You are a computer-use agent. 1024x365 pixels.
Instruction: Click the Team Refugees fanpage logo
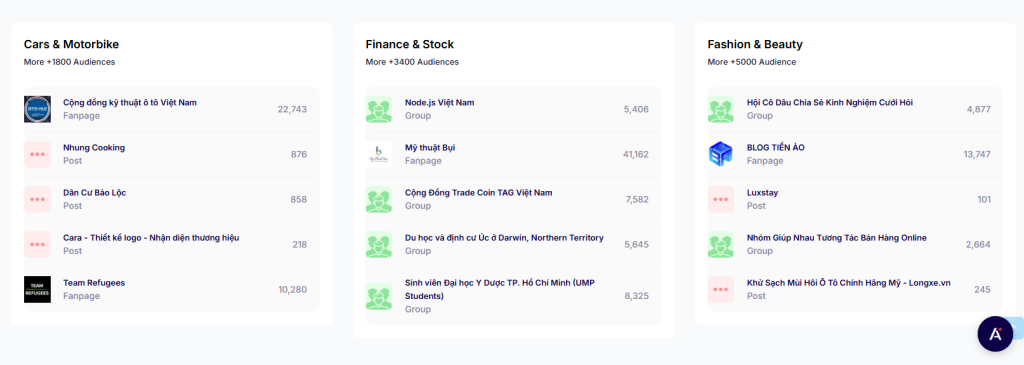(x=37, y=289)
